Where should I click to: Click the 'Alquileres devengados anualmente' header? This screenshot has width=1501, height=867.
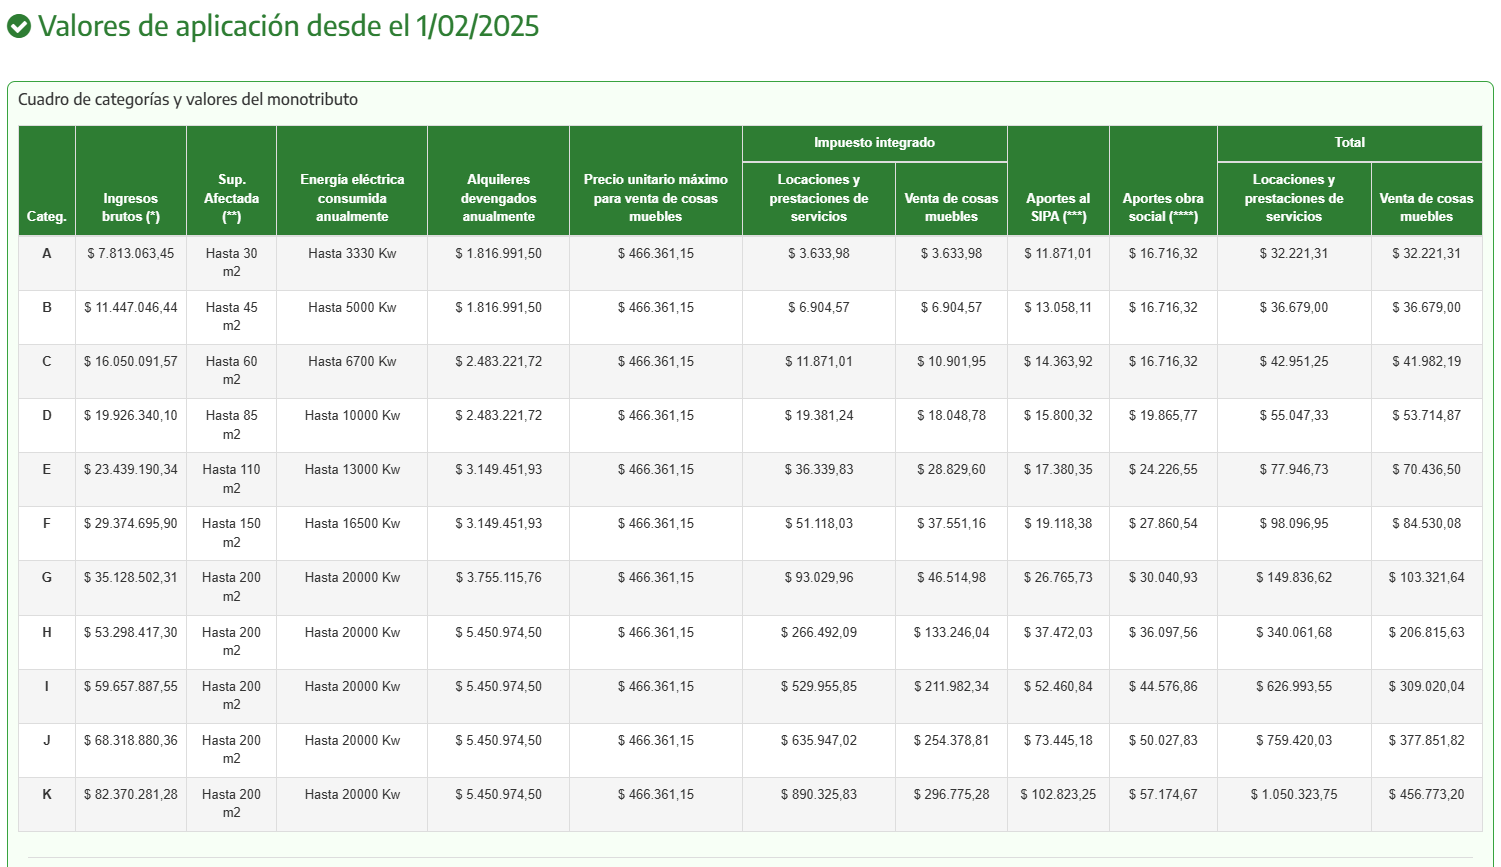click(x=499, y=198)
